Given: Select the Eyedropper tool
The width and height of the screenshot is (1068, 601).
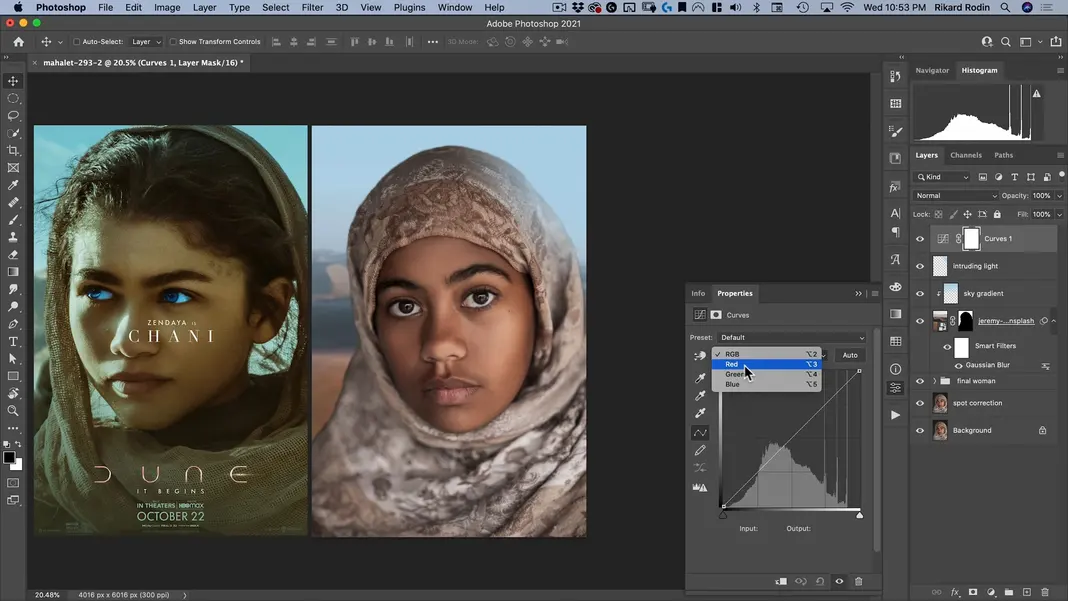Looking at the screenshot, I should coord(13,185).
